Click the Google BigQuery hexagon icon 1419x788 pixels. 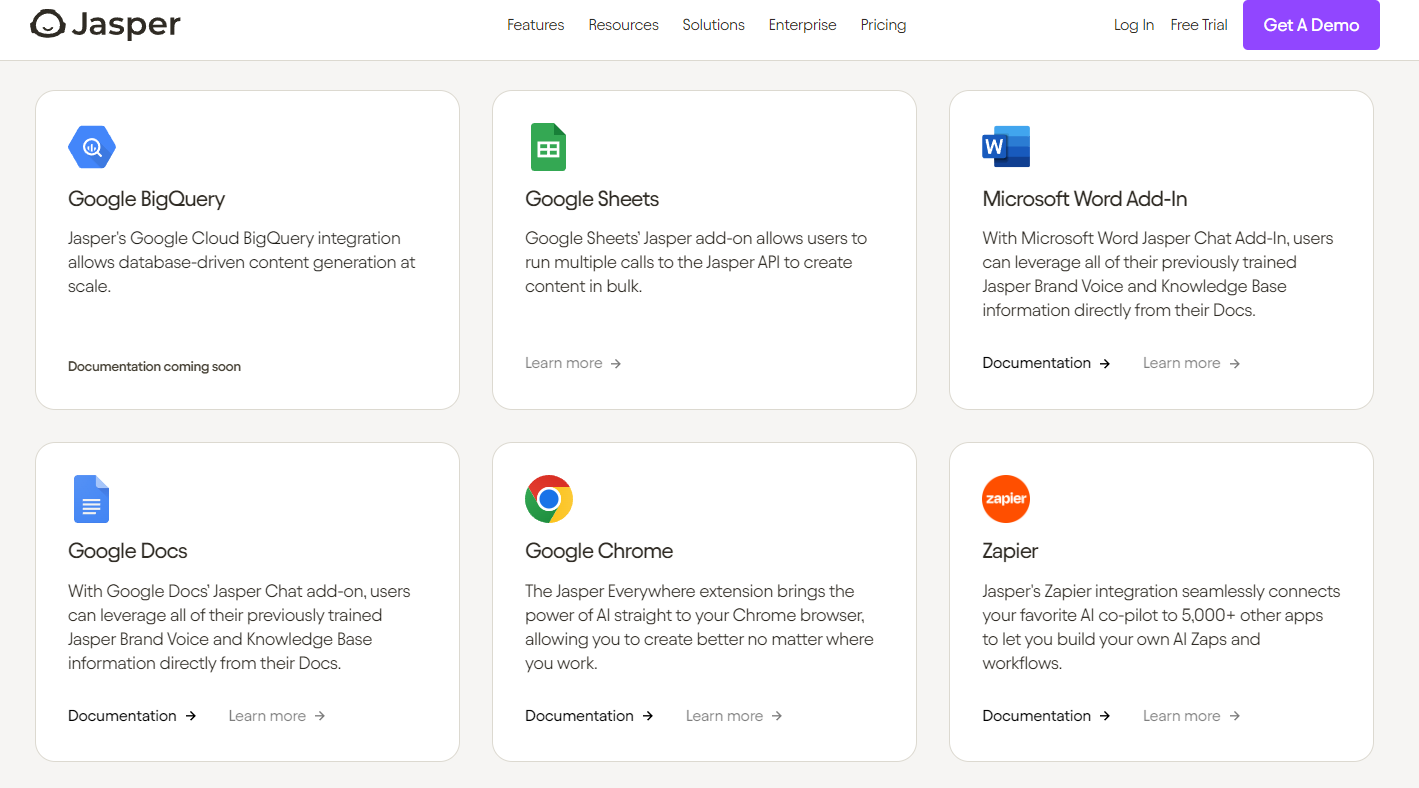(92, 147)
